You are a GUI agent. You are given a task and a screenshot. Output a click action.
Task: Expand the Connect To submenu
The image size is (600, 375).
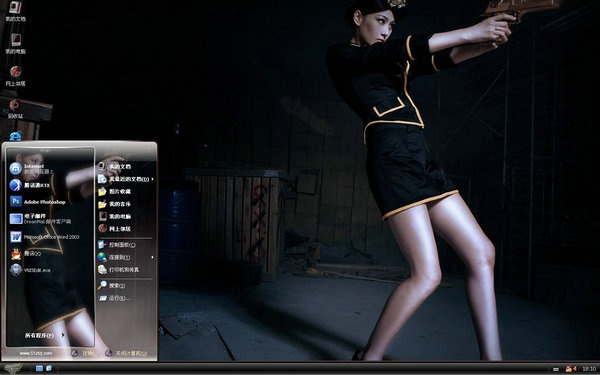pos(152,257)
